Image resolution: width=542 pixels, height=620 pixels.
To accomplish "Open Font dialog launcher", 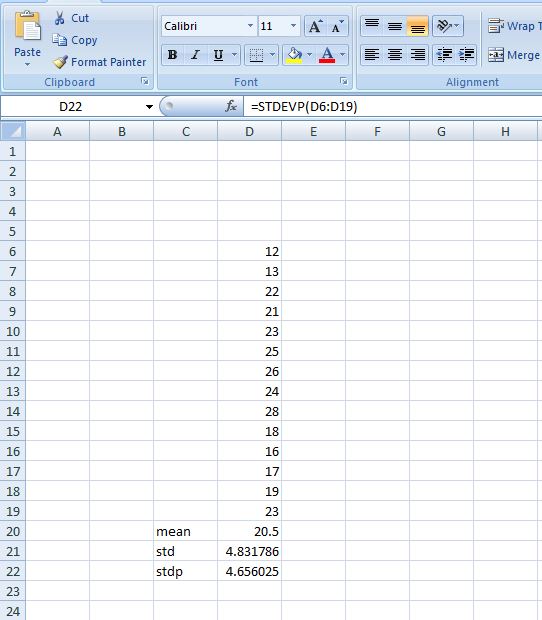I will pyautogui.click(x=344, y=81).
